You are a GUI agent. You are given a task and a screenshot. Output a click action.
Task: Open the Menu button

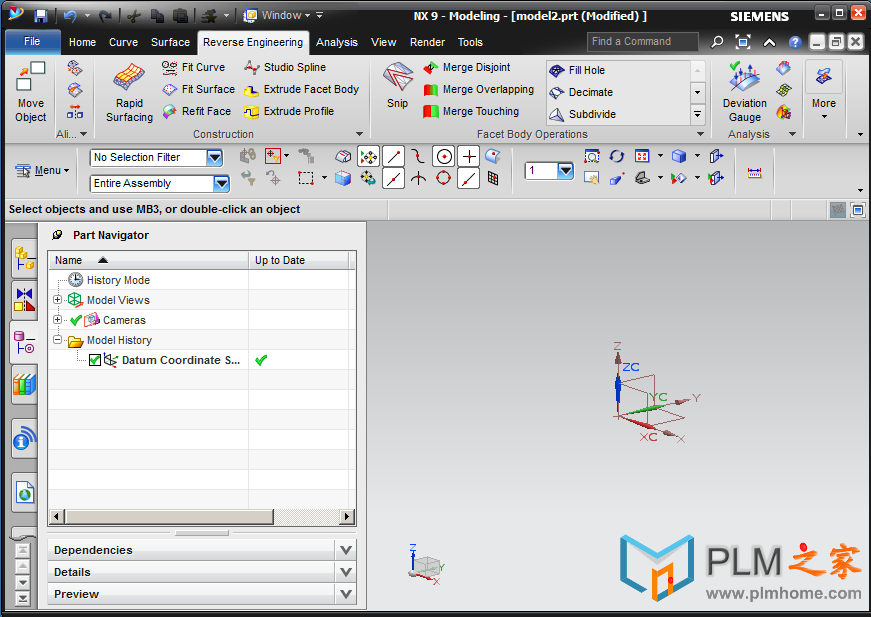42,170
